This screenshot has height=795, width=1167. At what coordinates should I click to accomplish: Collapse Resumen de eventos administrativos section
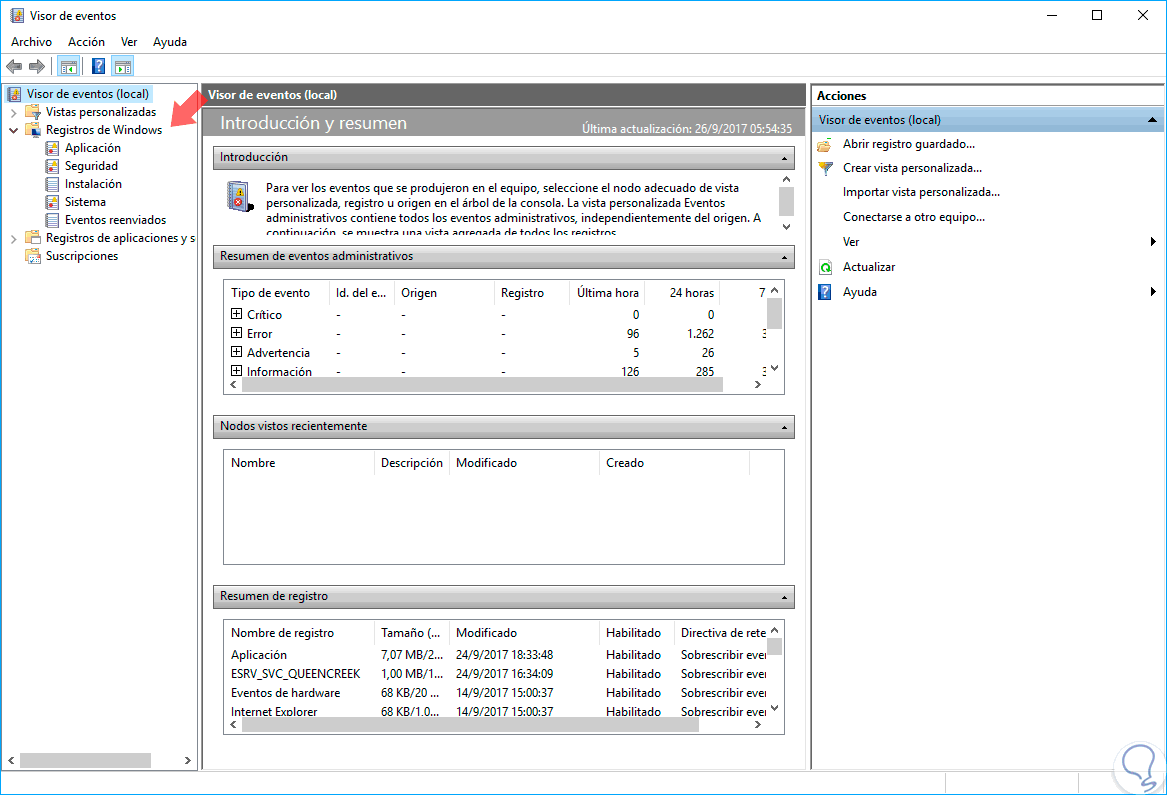tap(784, 257)
